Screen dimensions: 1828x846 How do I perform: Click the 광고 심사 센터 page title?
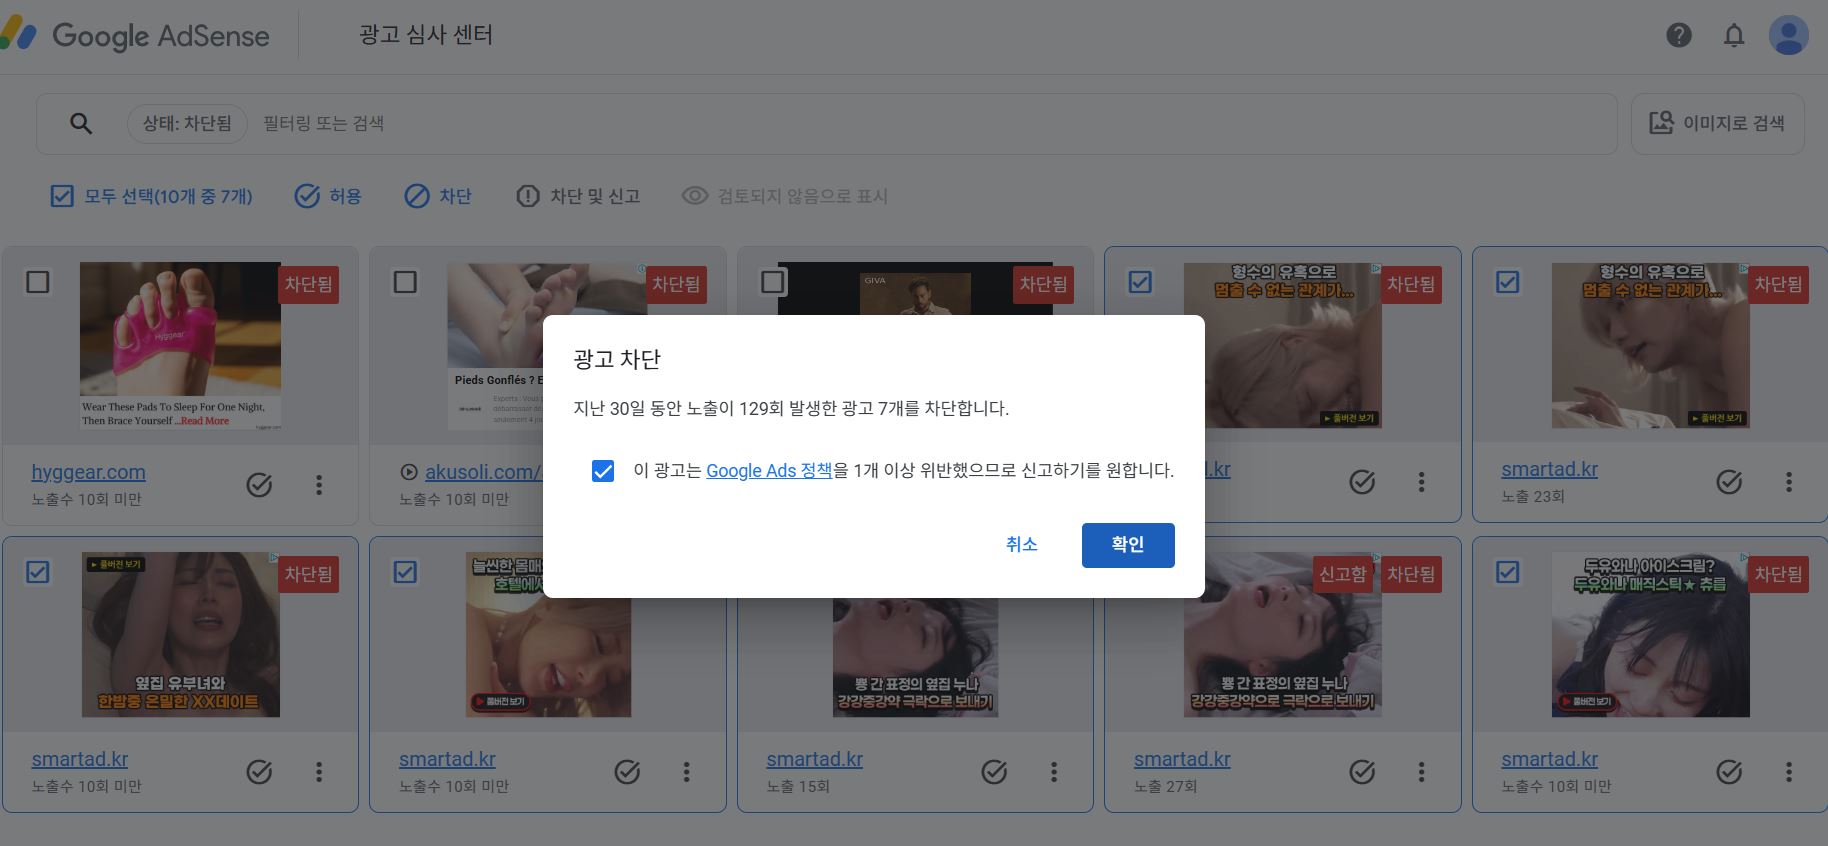click(426, 35)
